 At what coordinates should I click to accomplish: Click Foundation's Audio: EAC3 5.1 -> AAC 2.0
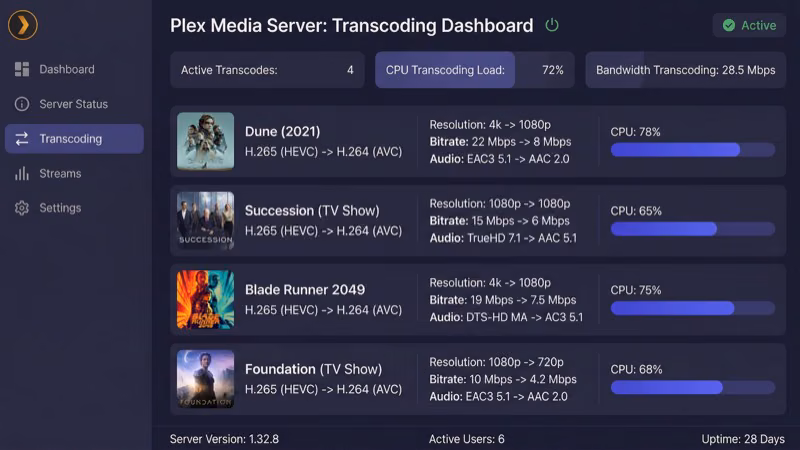pos(498,396)
